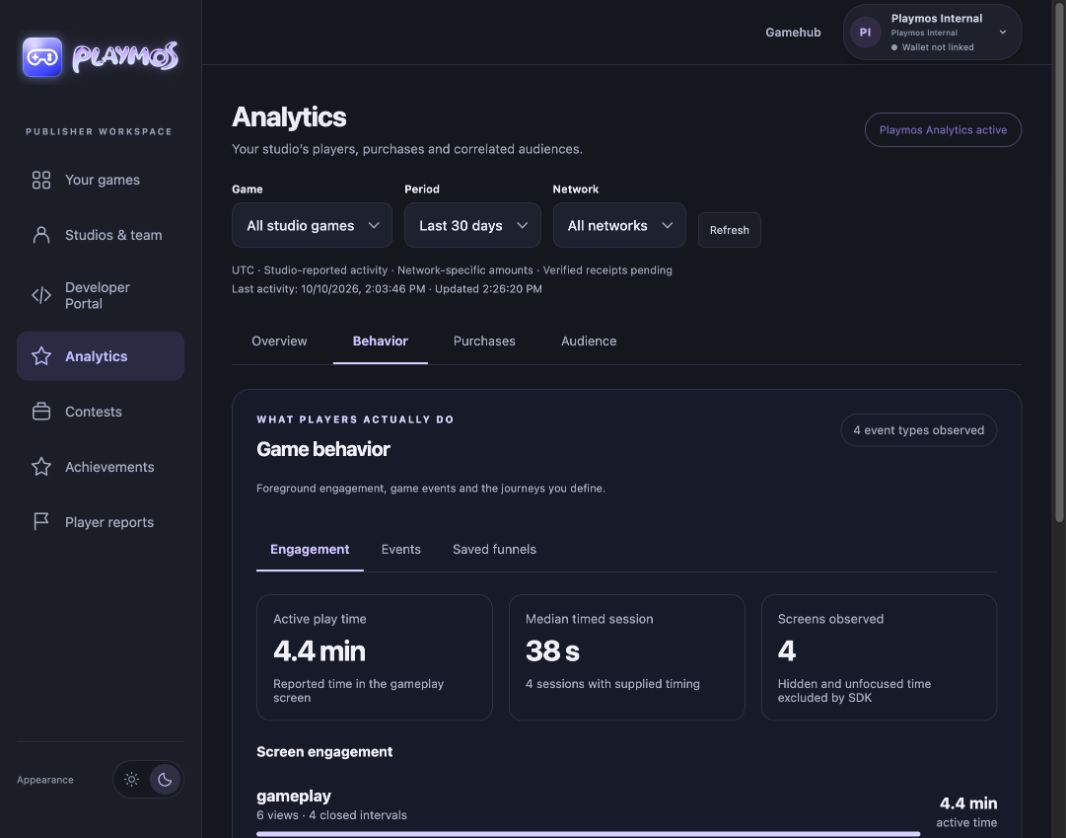Open the Contests section
This screenshot has height=838, width=1066.
tap(101, 412)
